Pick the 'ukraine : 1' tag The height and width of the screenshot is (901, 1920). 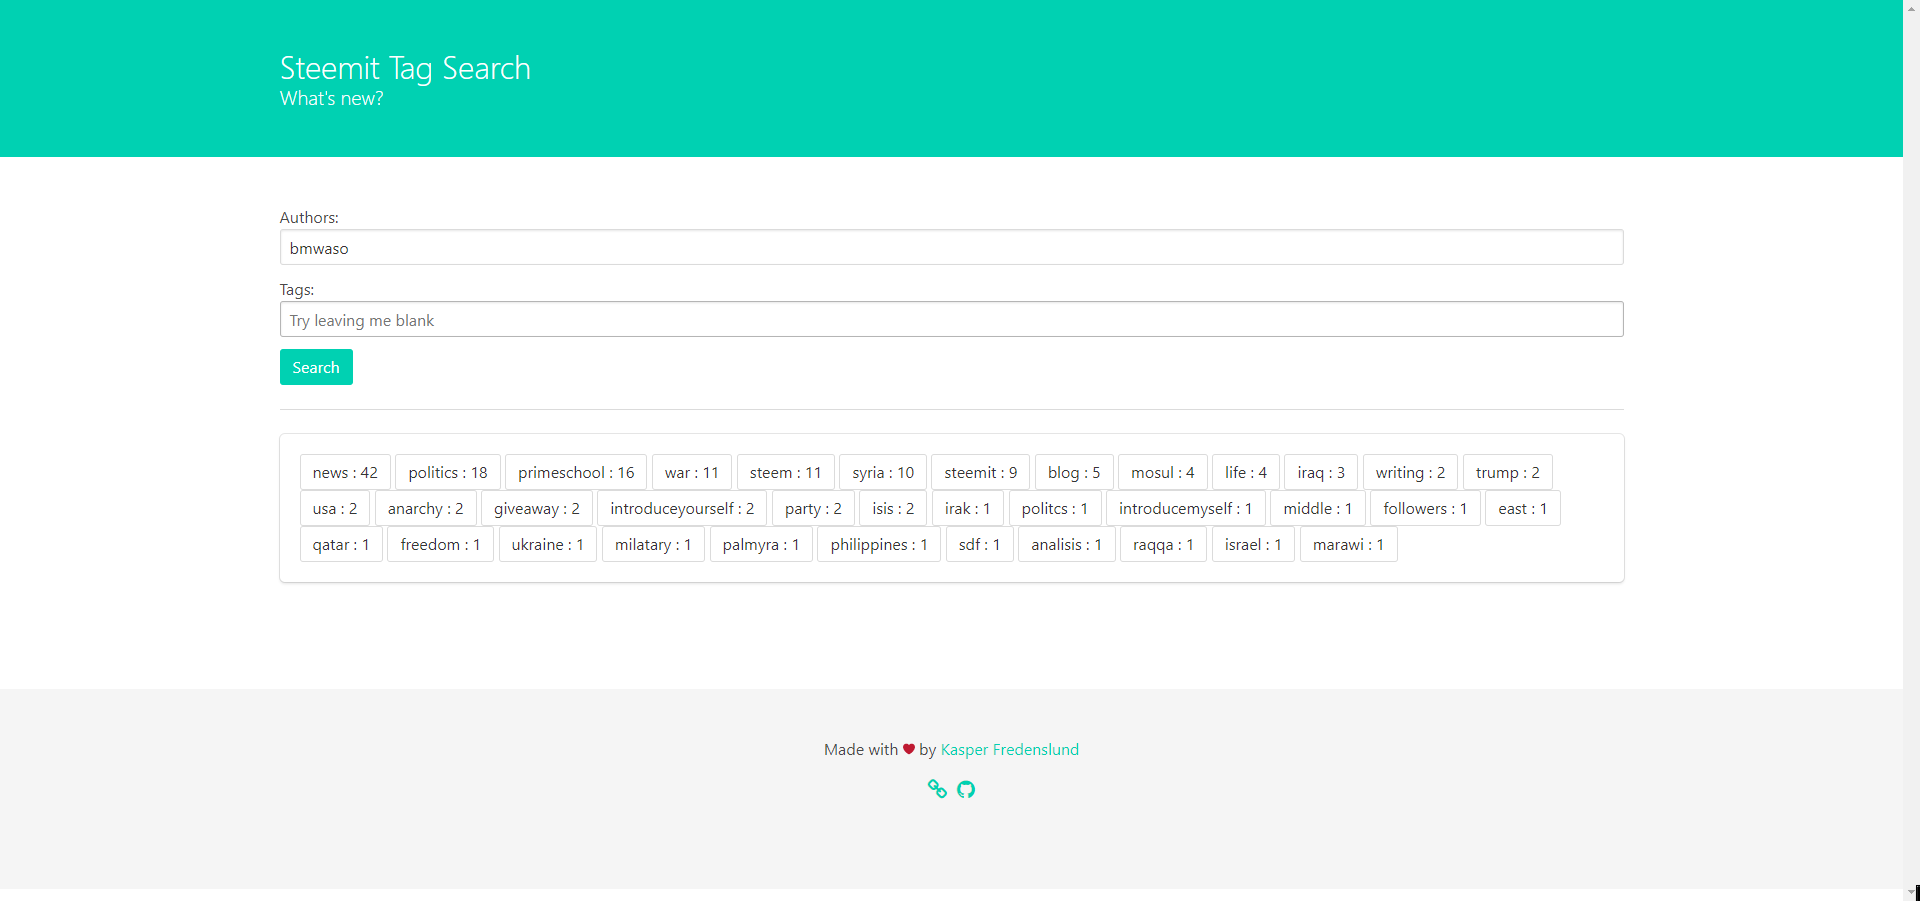click(x=548, y=544)
